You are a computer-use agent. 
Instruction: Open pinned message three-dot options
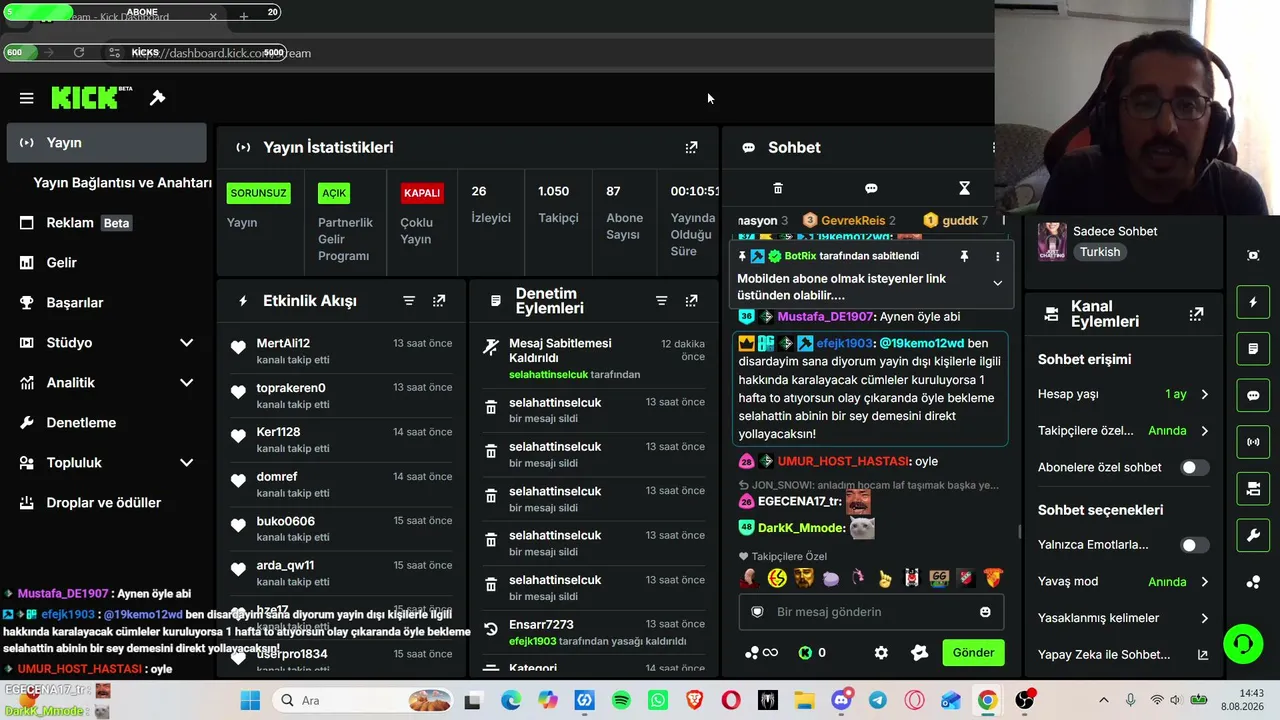pyautogui.click(x=997, y=256)
